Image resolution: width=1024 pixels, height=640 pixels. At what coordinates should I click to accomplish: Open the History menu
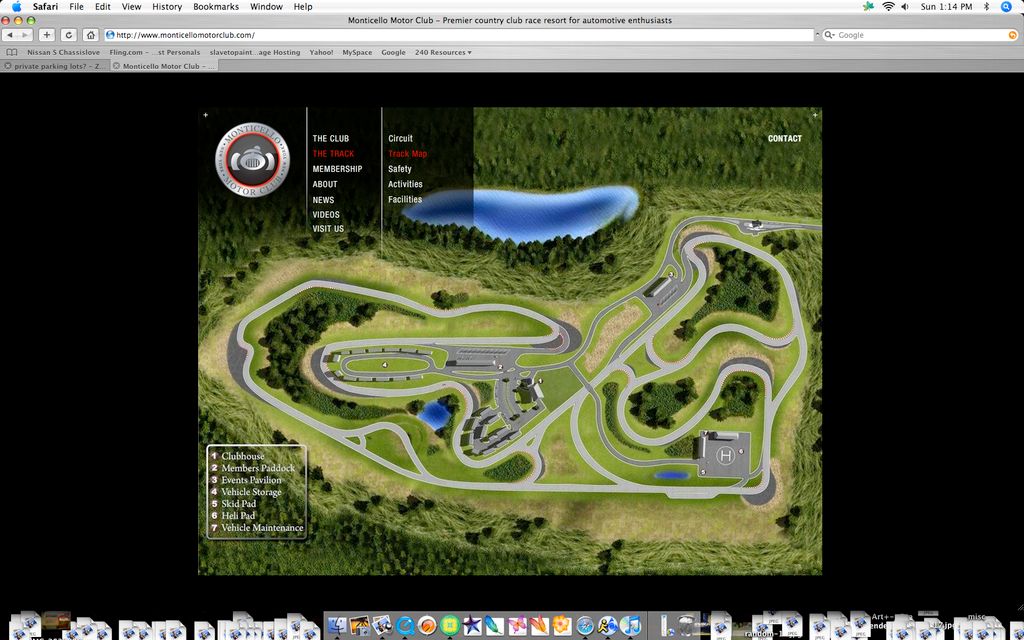pyautogui.click(x=167, y=7)
